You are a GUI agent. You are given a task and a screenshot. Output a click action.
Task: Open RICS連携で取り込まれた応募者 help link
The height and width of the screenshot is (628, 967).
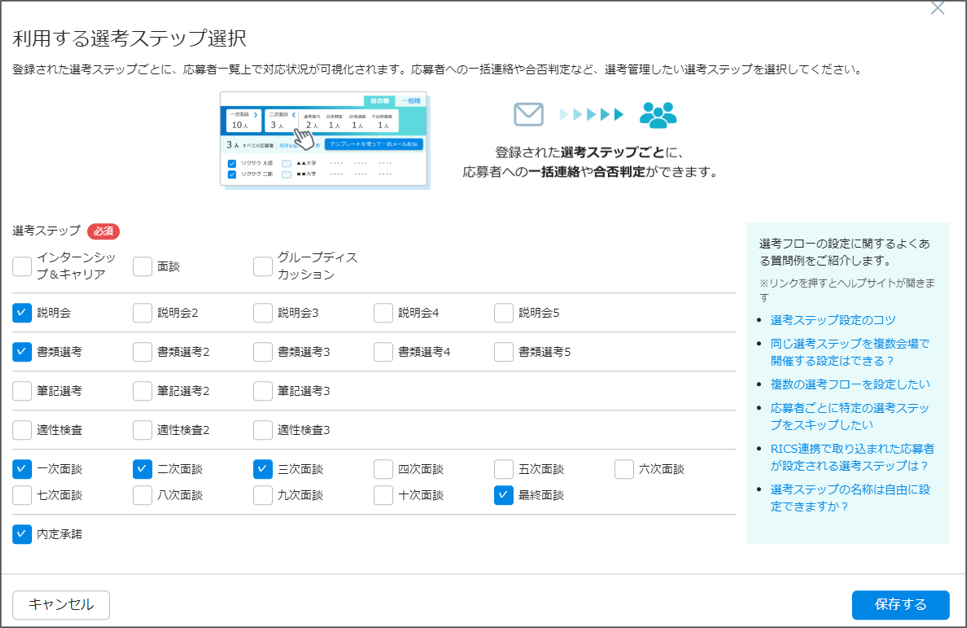[852, 457]
